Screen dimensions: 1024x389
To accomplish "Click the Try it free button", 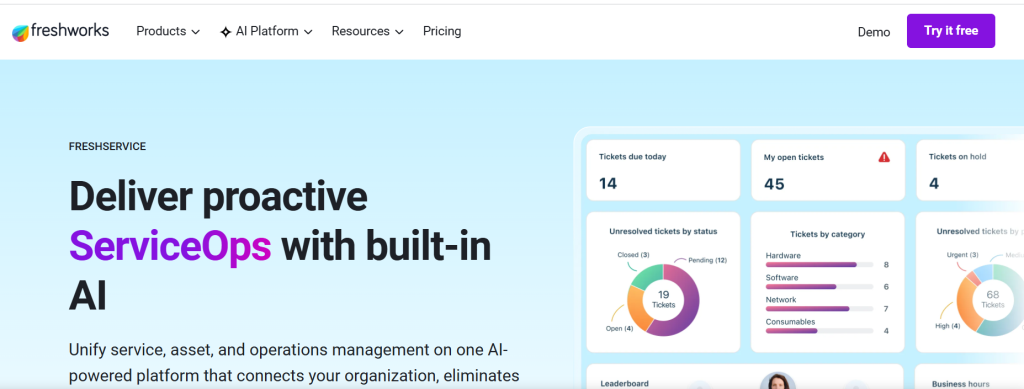I will point(951,31).
